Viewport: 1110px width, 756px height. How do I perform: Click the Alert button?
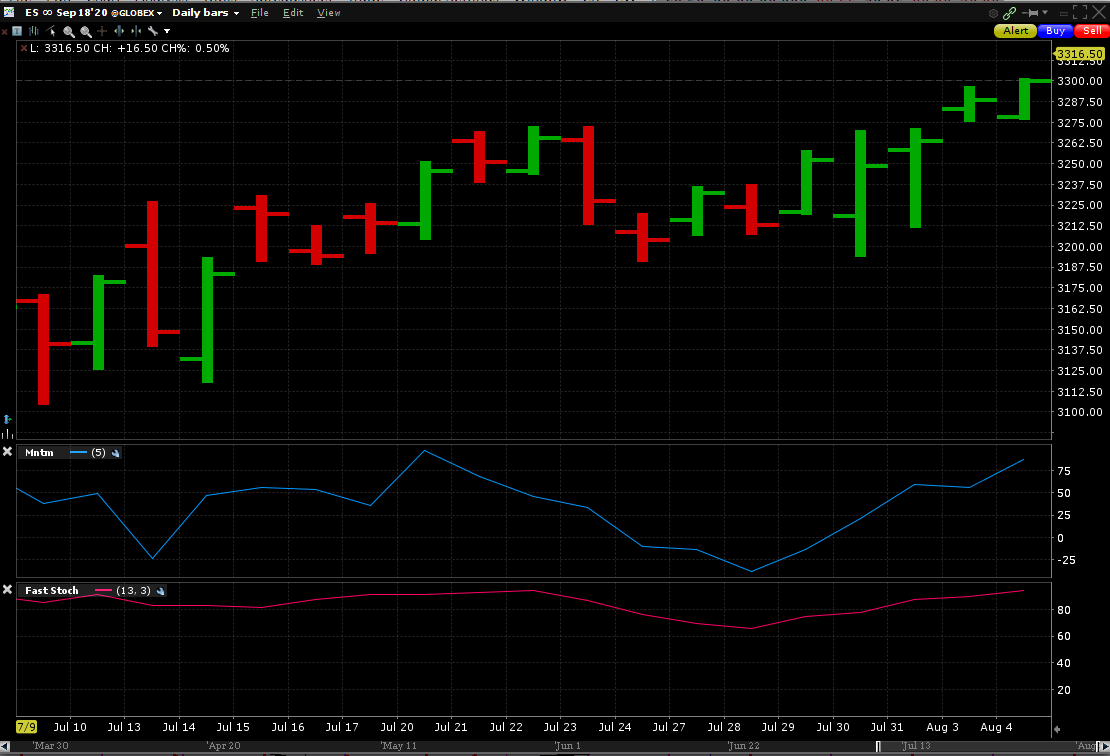pos(1015,30)
